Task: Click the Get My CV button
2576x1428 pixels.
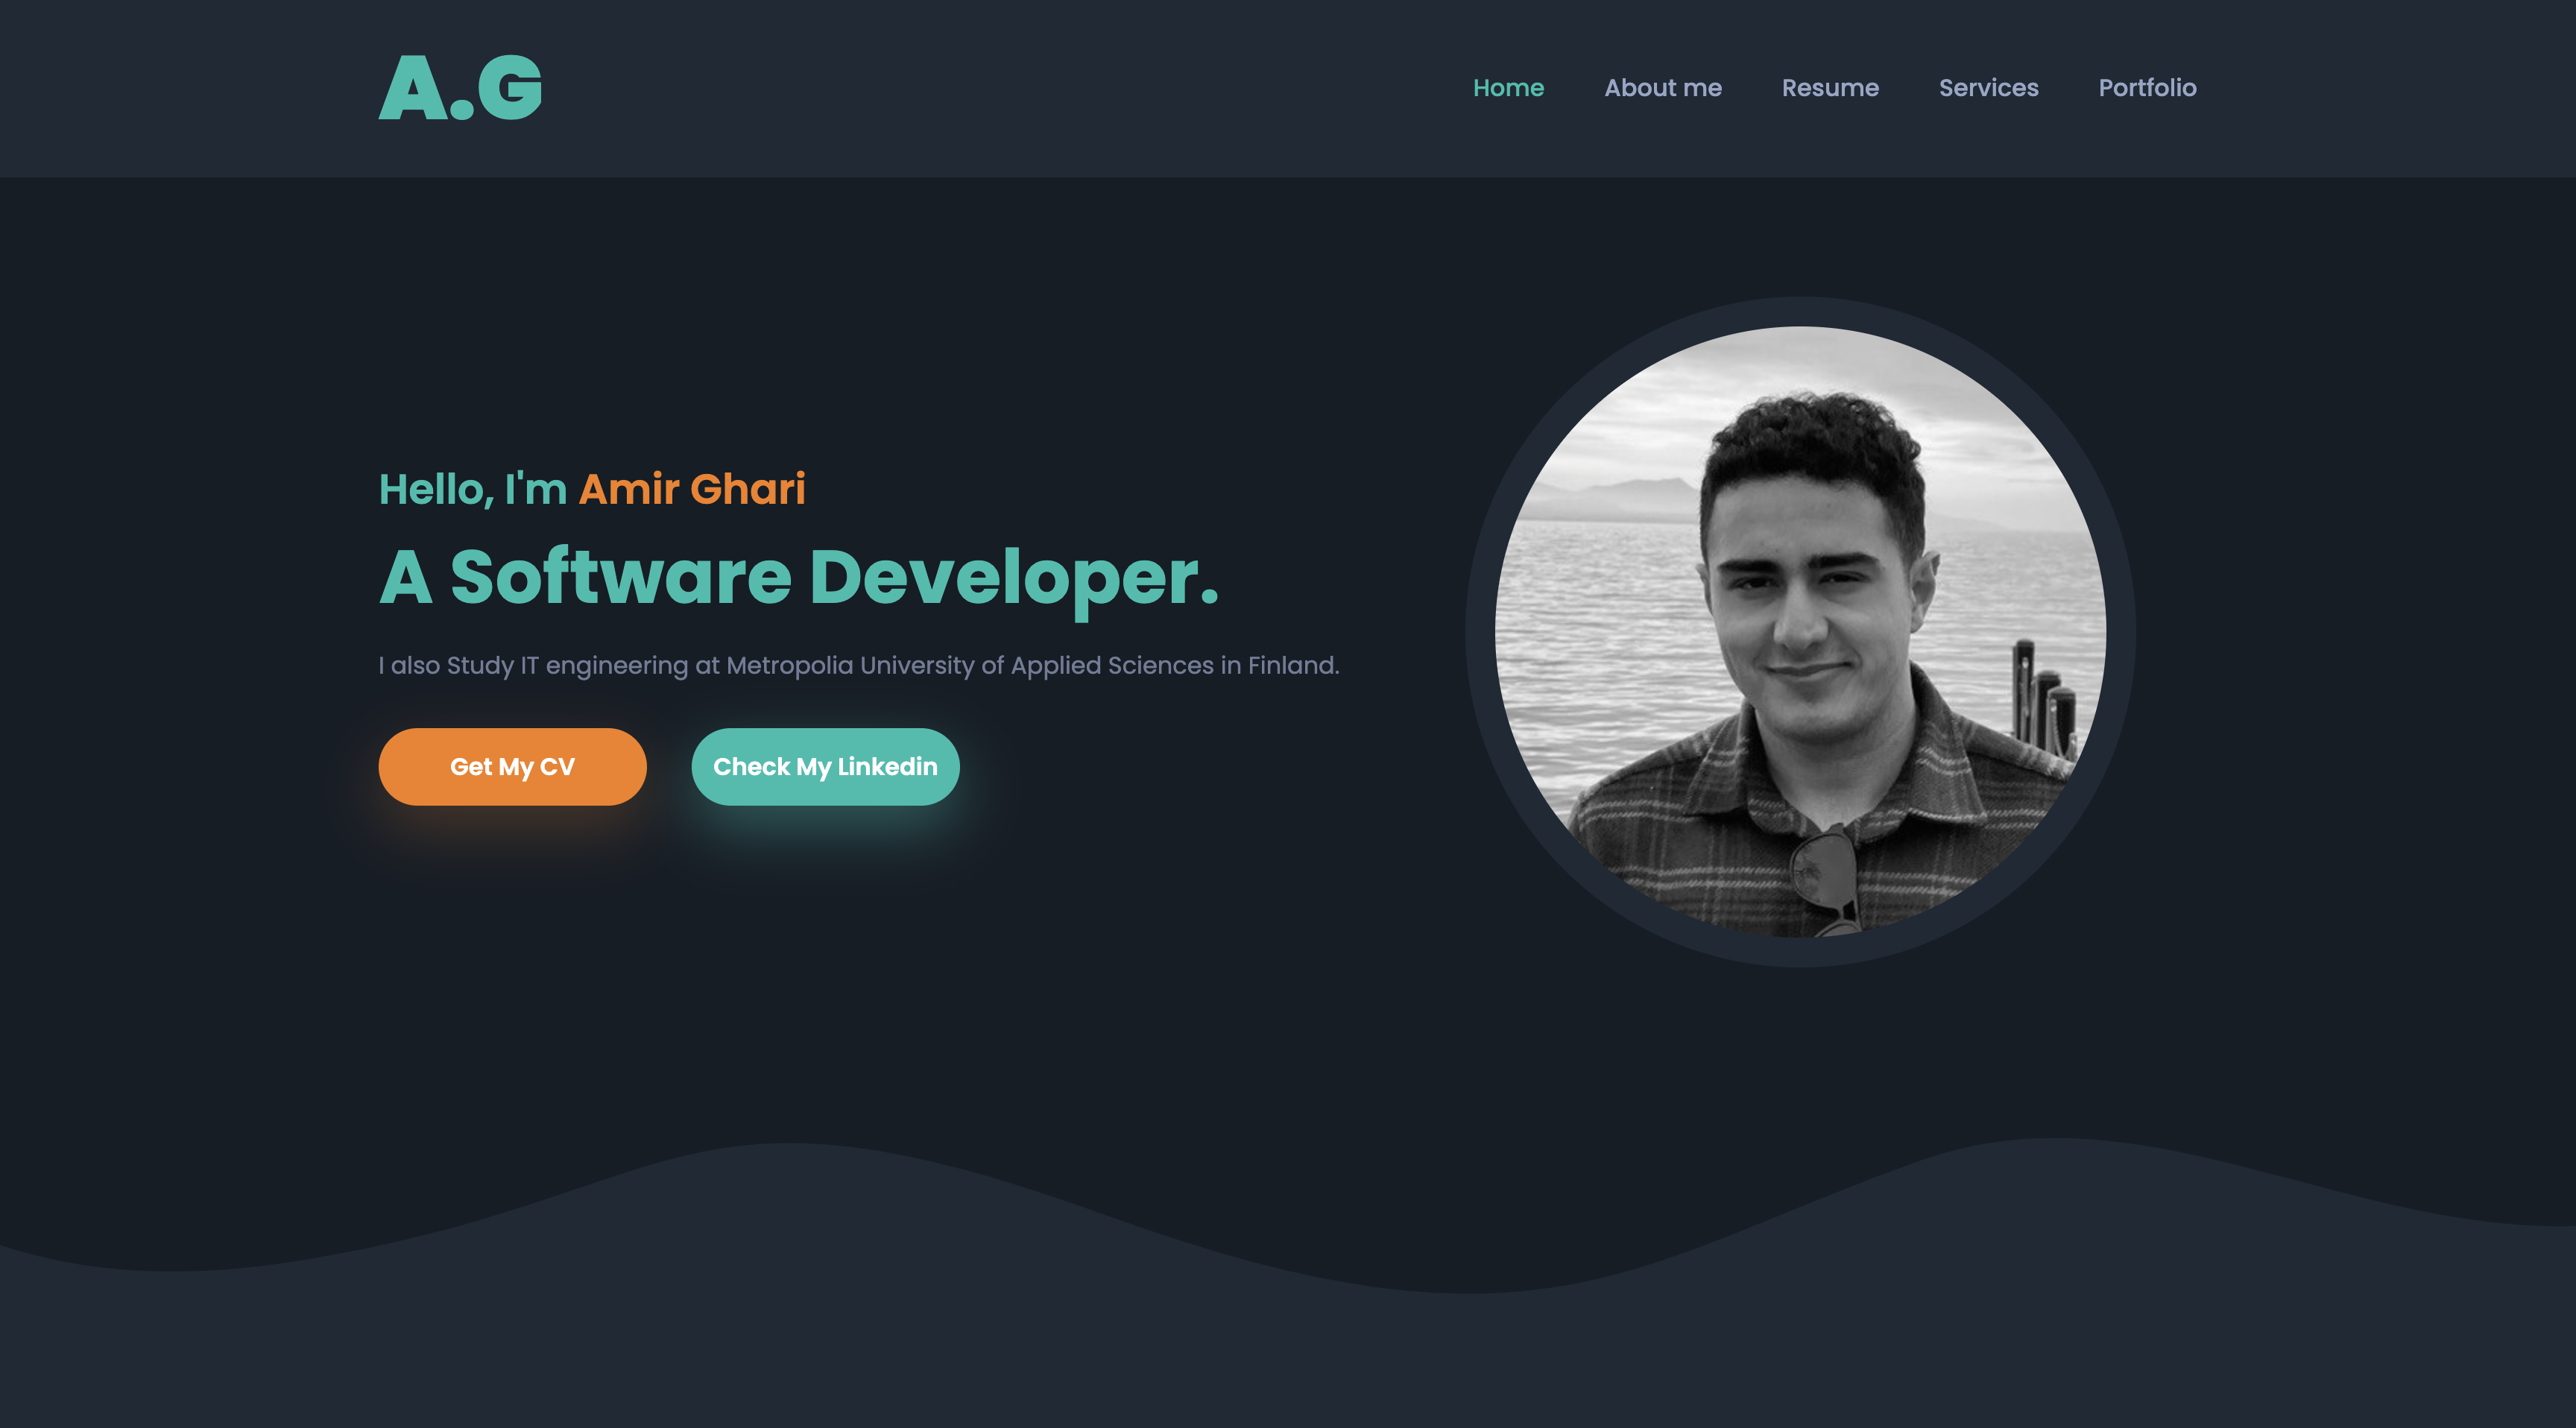Action: pyautogui.click(x=512, y=766)
